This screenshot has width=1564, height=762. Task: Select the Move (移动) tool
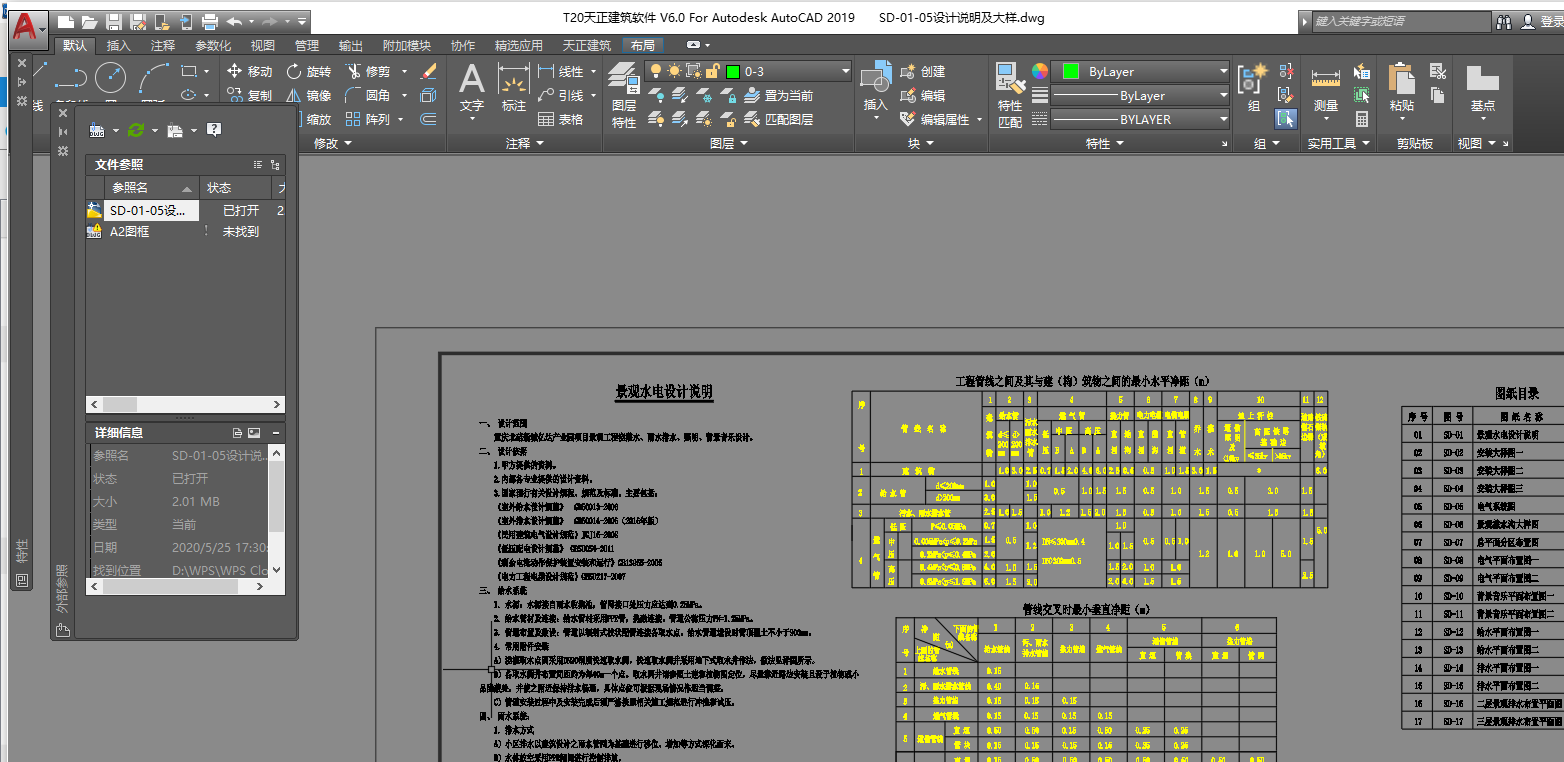(x=250, y=71)
